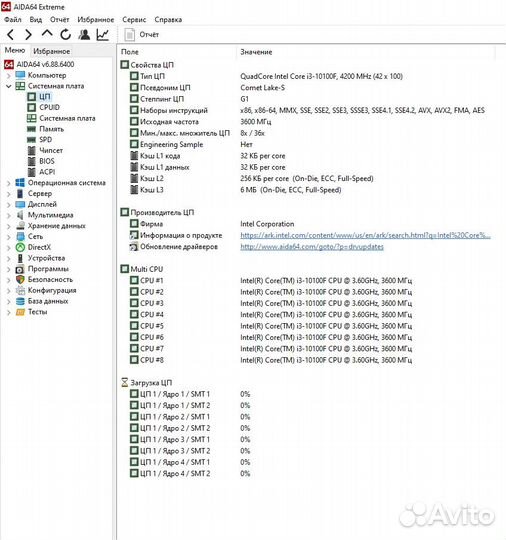Expand the Хранение данных tree node

[9, 226]
